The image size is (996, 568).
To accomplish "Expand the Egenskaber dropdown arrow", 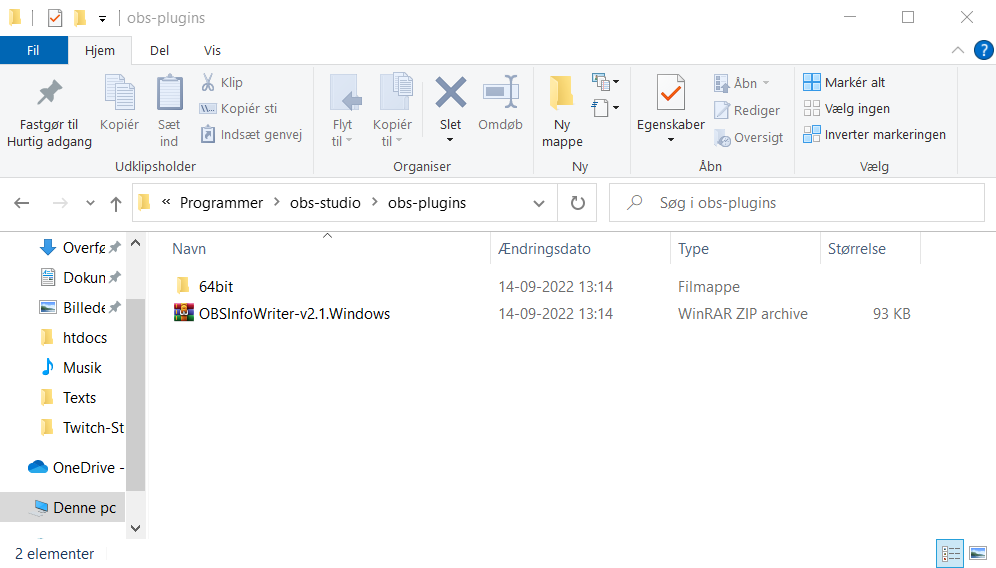I will tap(671, 140).
